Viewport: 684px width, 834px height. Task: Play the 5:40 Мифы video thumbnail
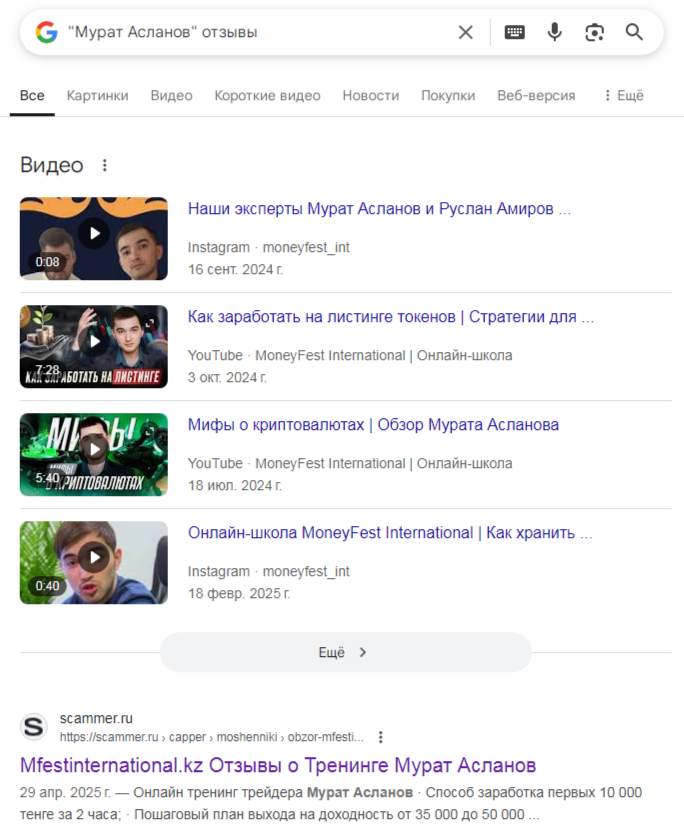pos(94,455)
